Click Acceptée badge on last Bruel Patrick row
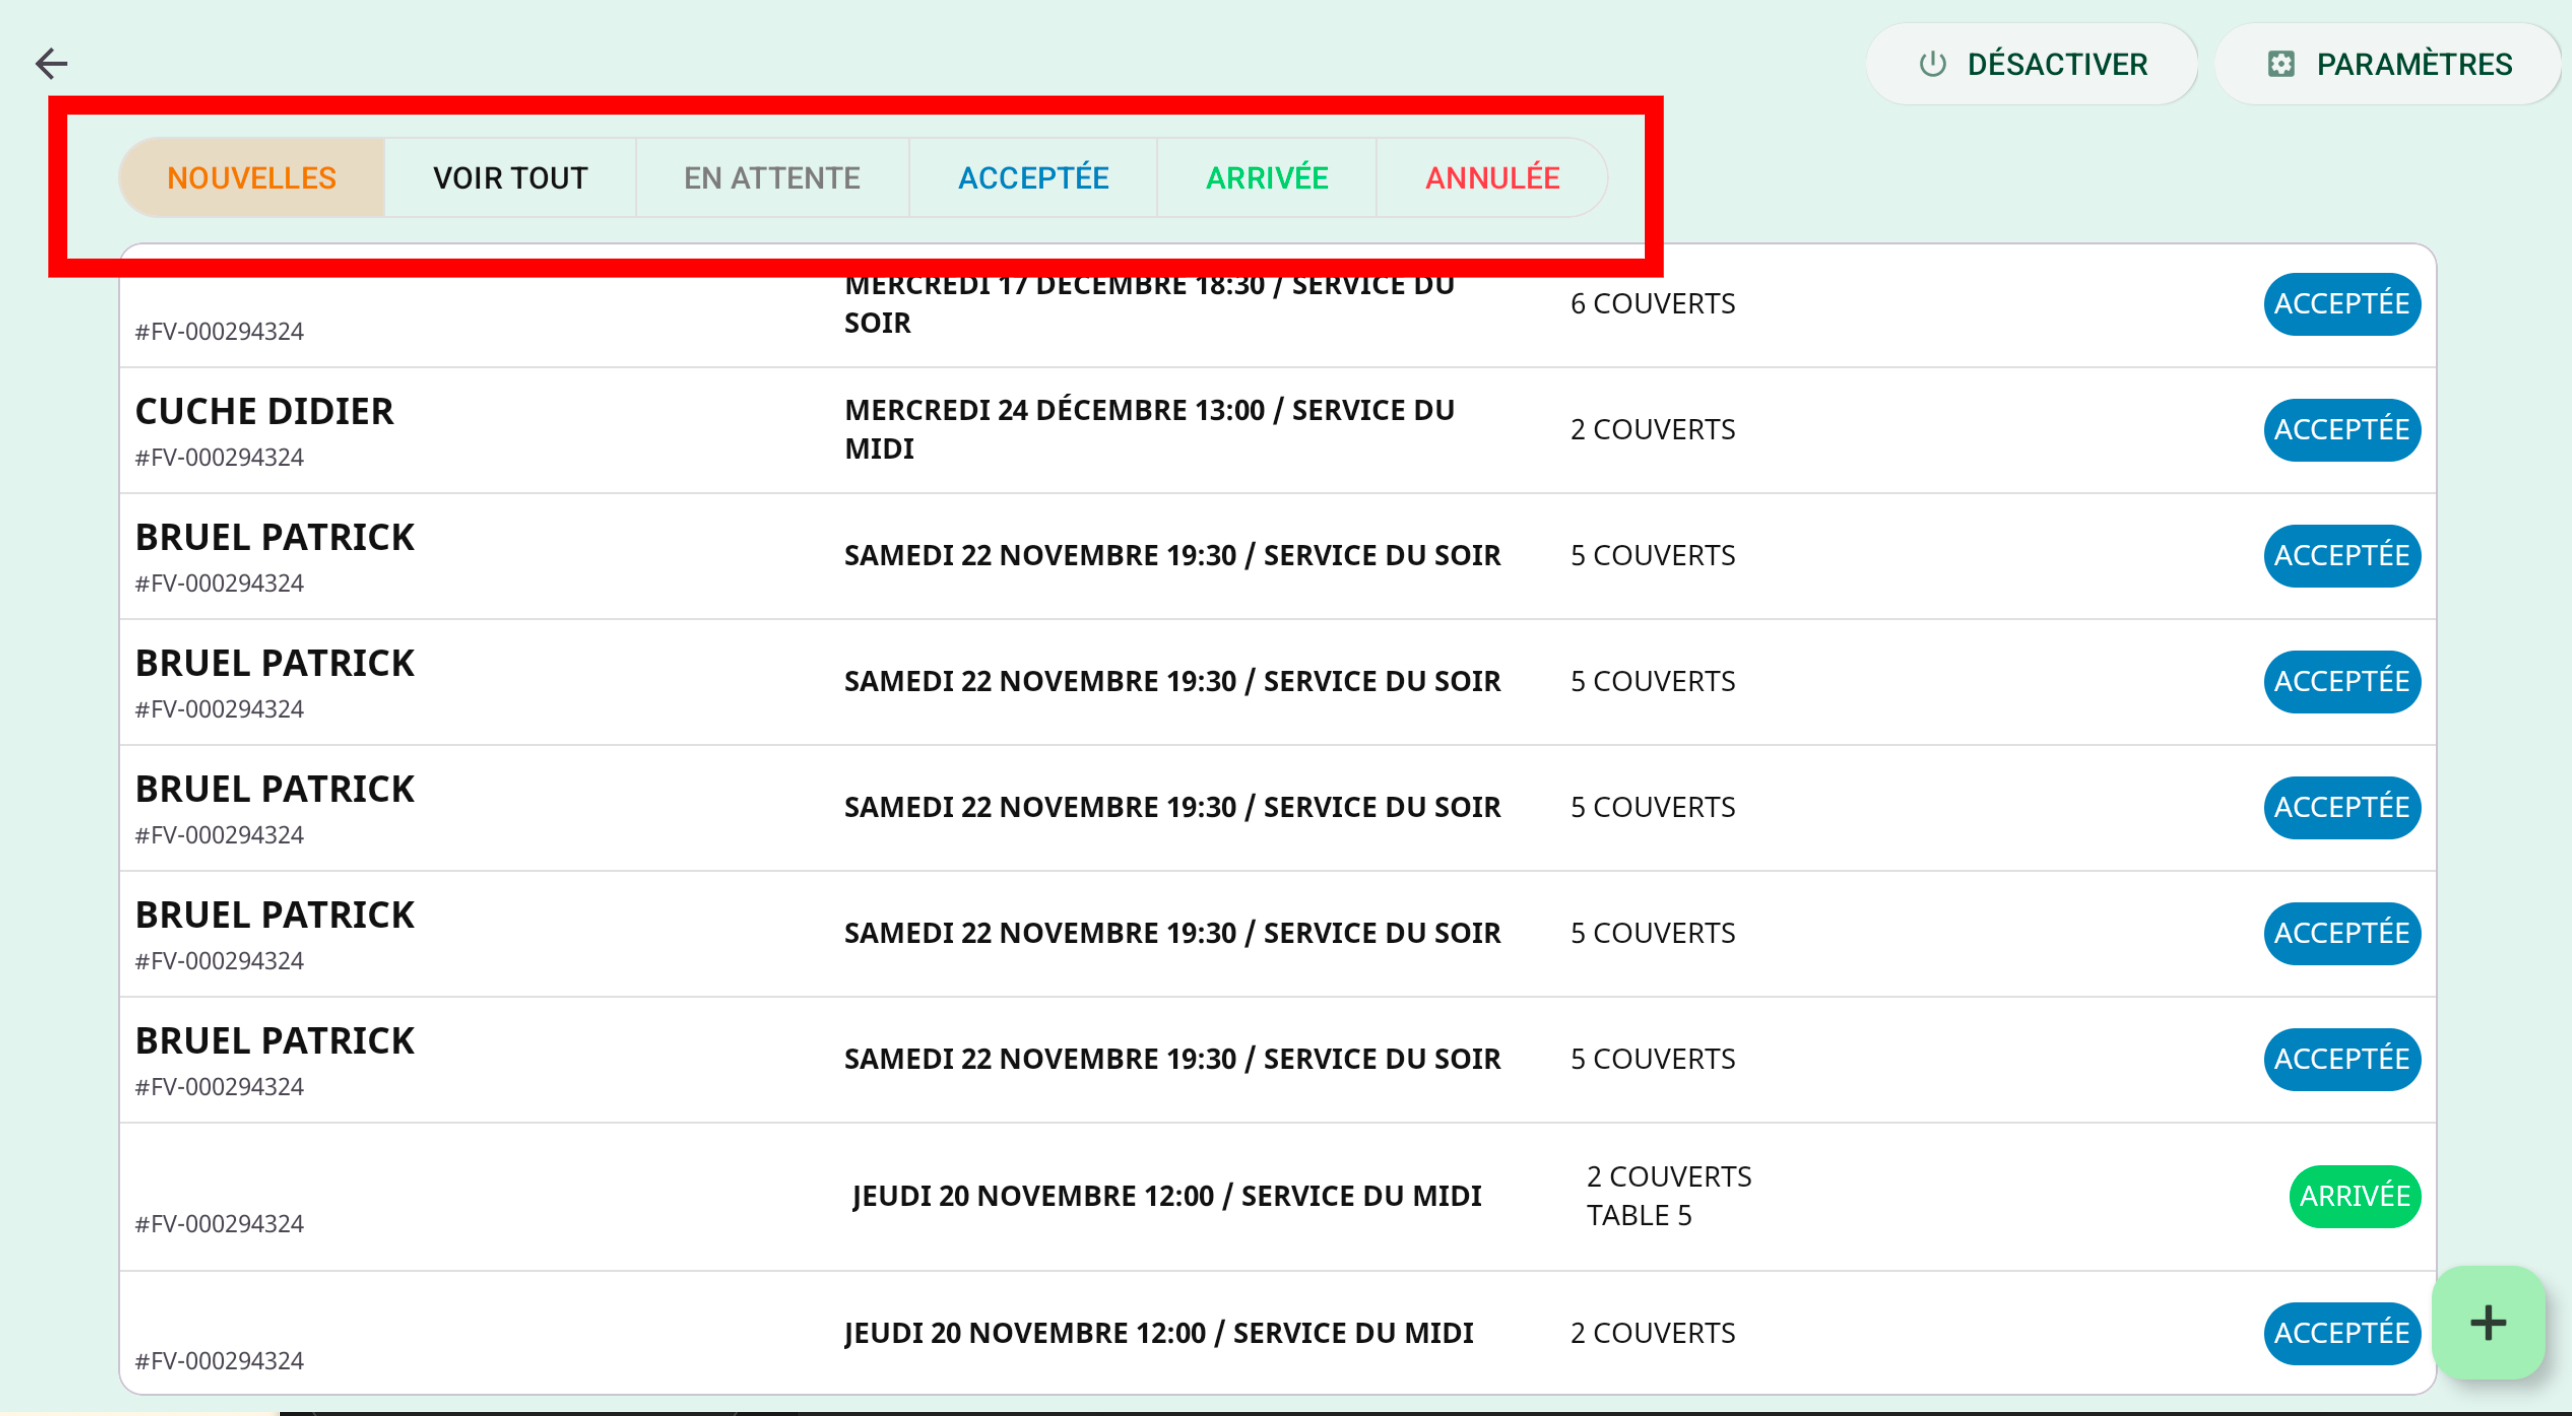The width and height of the screenshot is (2572, 1416). (x=2340, y=1059)
